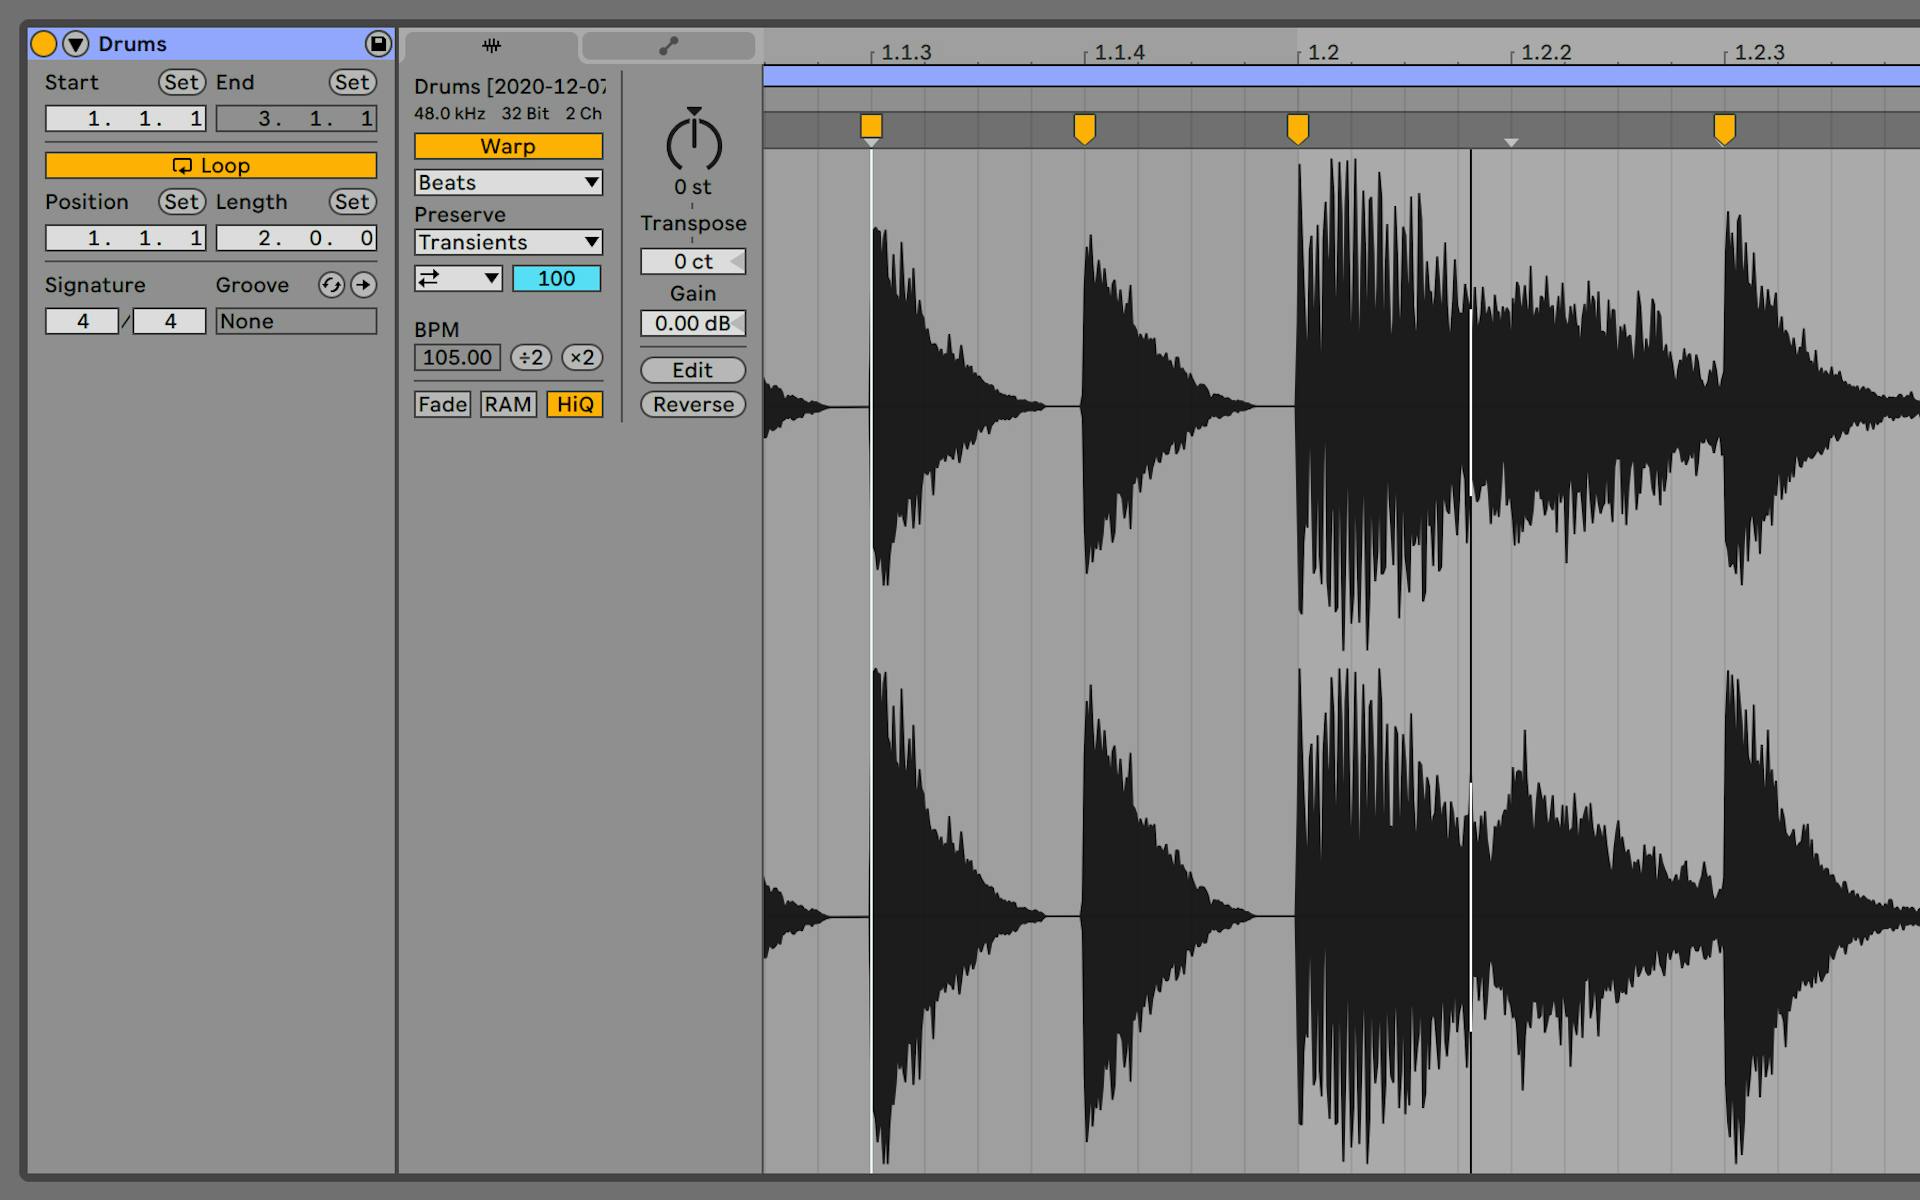Viewport: 1920px width, 1200px height.
Task: Reverse the Drums sample
Action: coord(693,404)
